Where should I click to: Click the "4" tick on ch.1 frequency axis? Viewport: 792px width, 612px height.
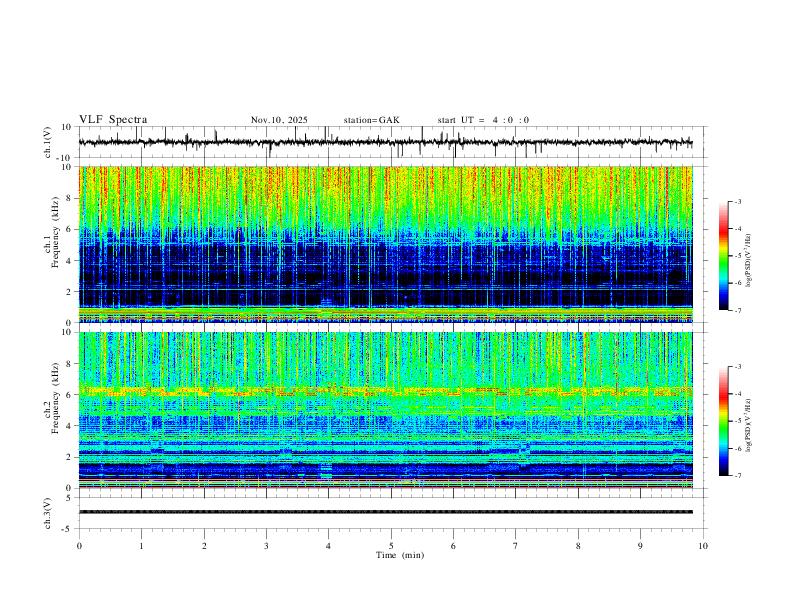point(69,261)
